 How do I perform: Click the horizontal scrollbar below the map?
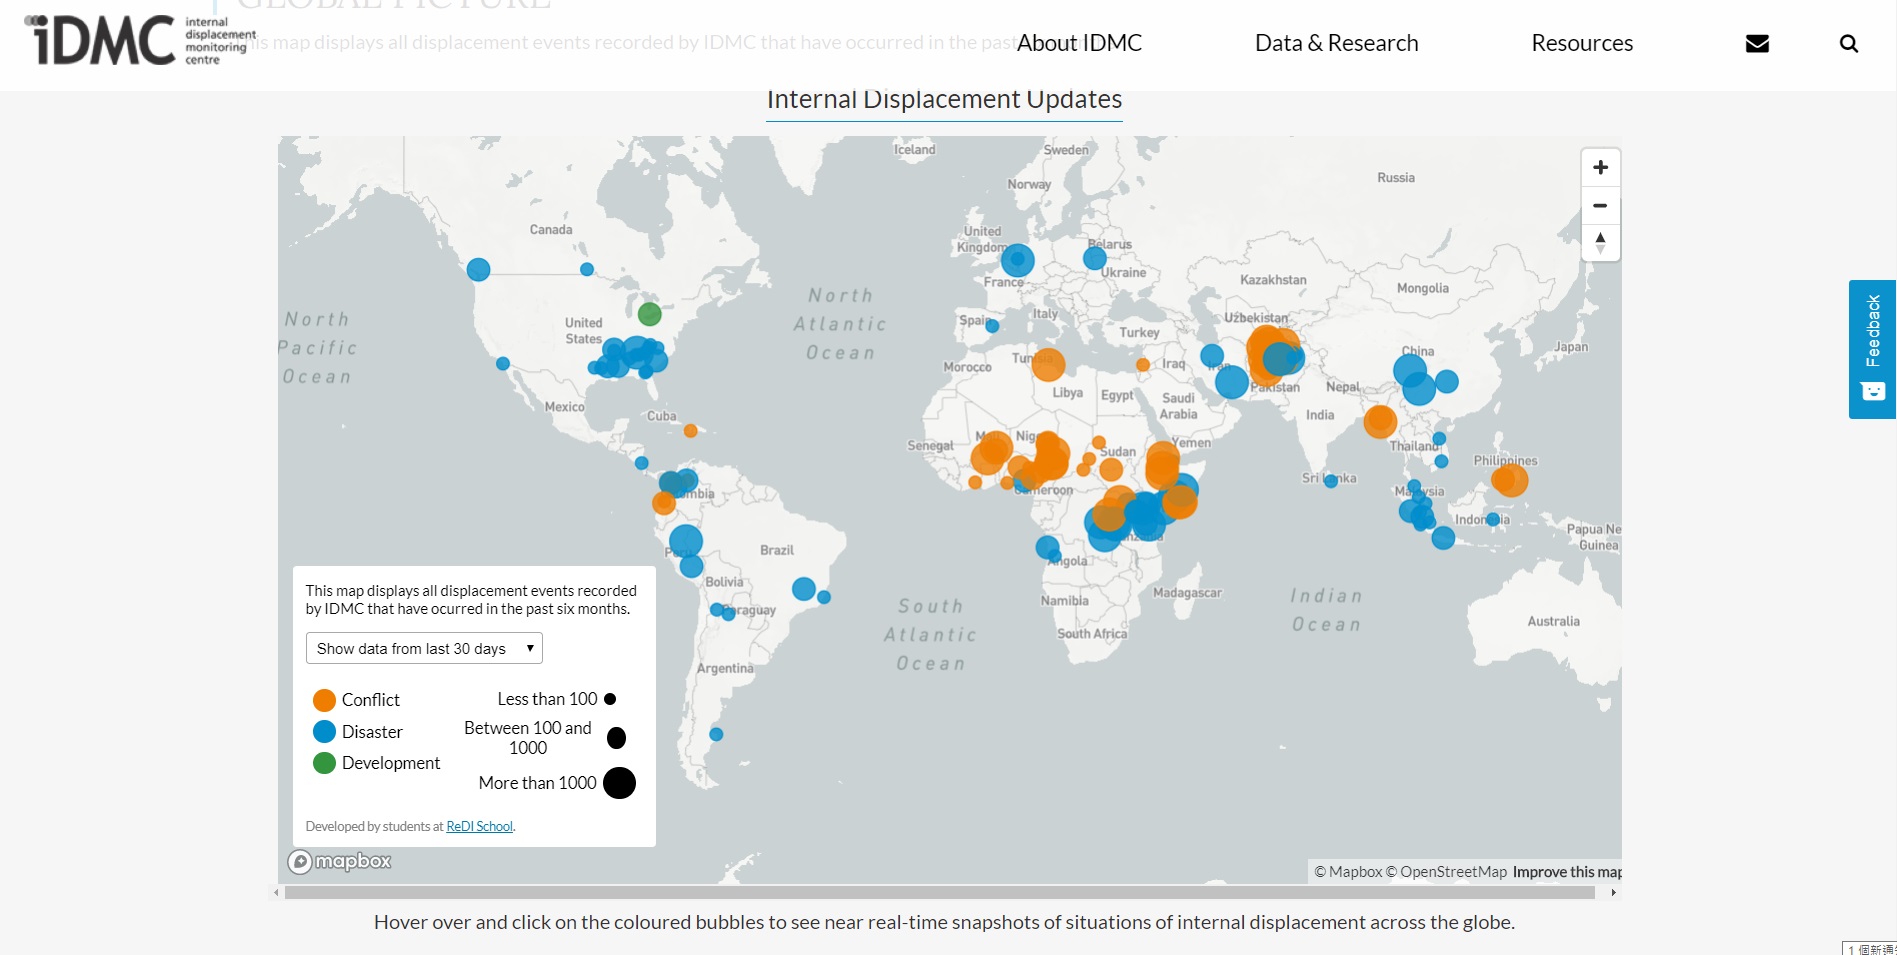tap(939, 892)
